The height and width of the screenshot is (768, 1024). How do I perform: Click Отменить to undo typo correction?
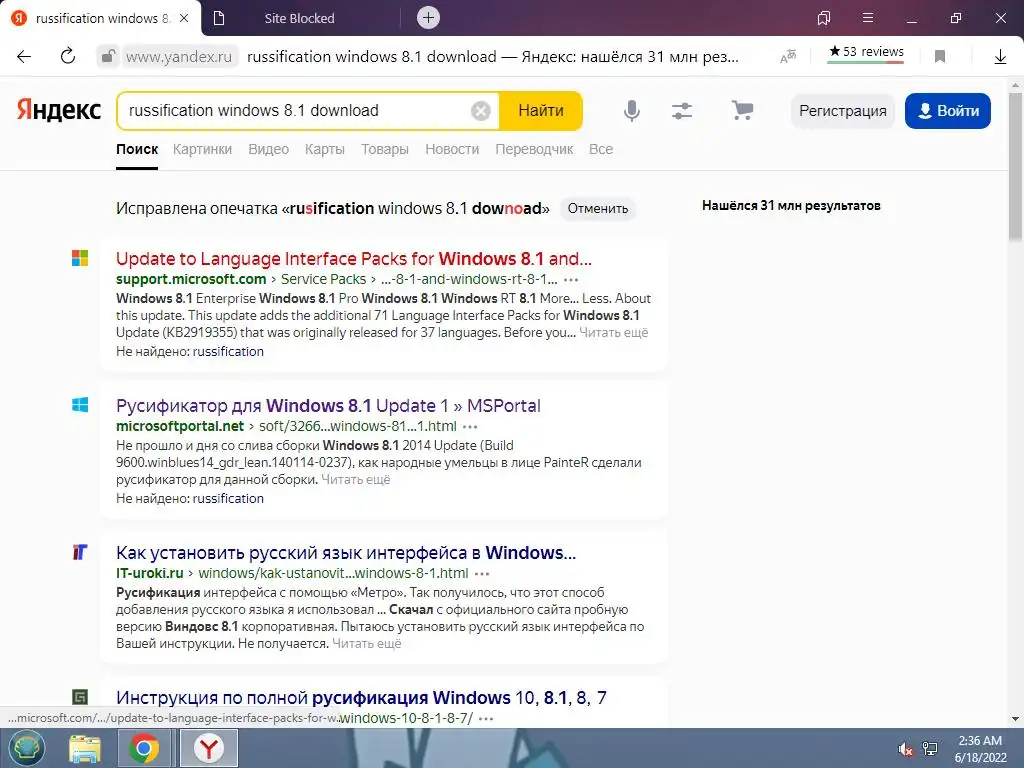598,209
